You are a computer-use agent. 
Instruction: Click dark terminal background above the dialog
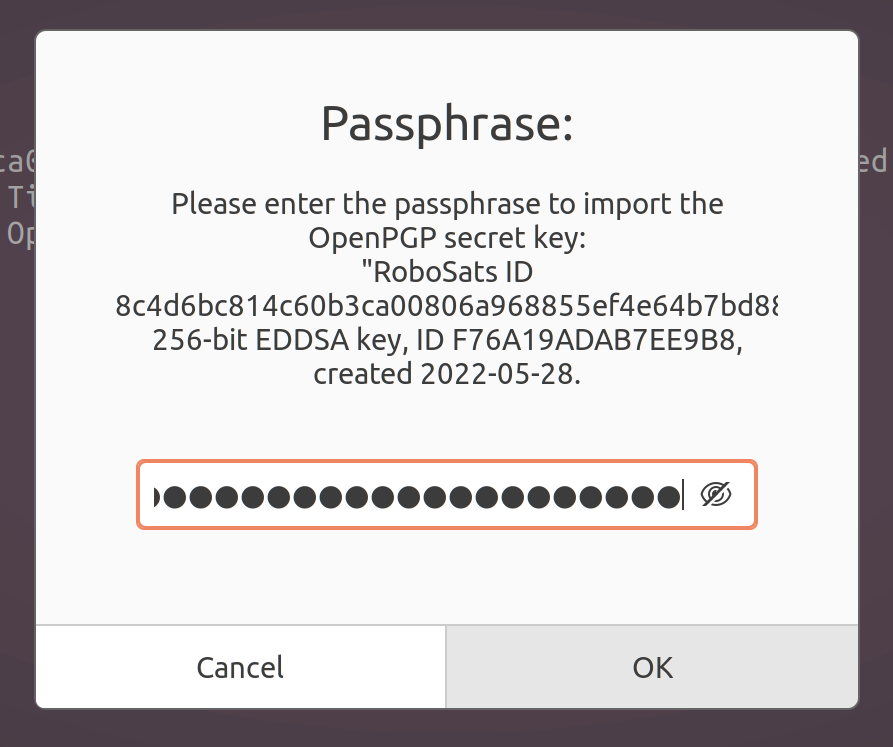pos(446,14)
